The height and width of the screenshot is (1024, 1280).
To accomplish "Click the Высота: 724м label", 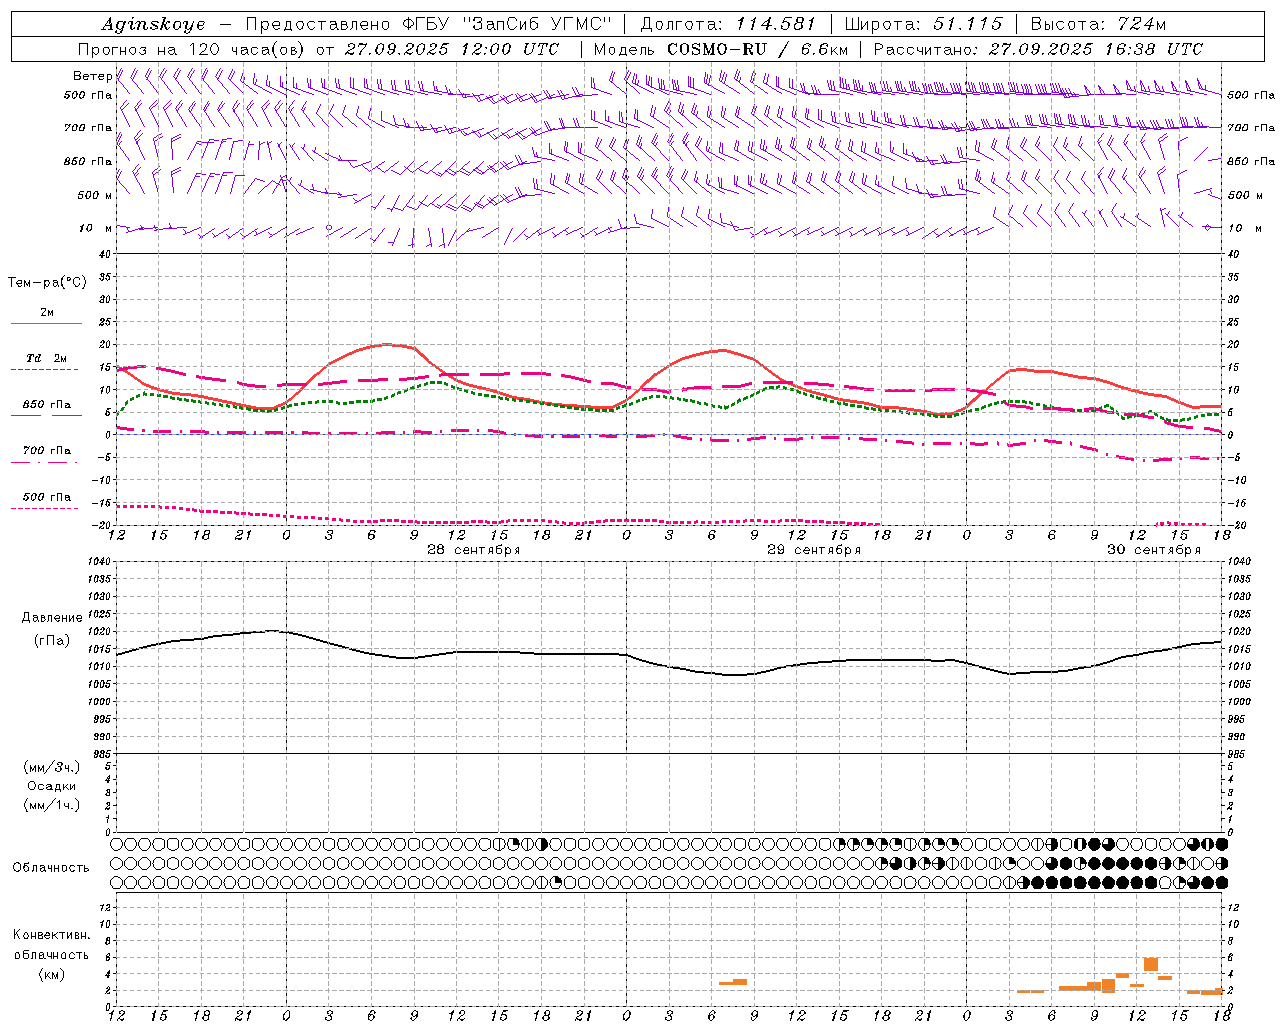I will (x=1098, y=24).
